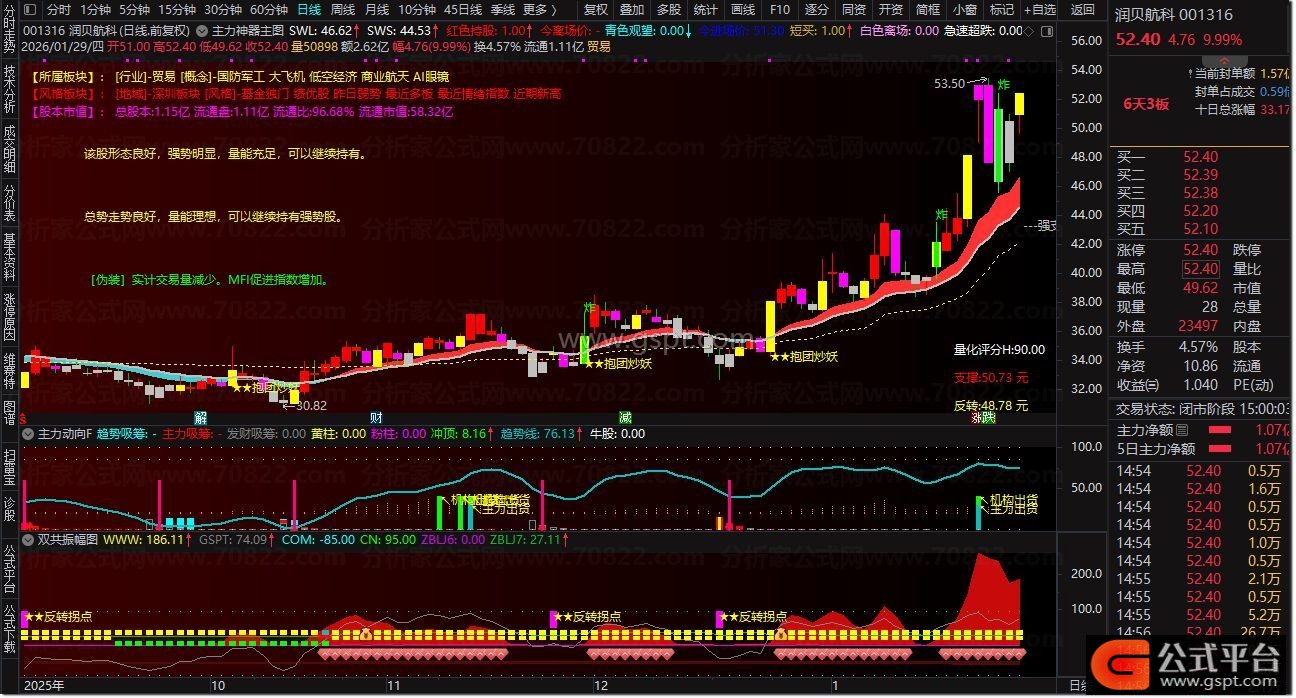Toggle 叠加 overlay mode
1296x698 pixels.
pyautogui.click(x=632, y=9)
